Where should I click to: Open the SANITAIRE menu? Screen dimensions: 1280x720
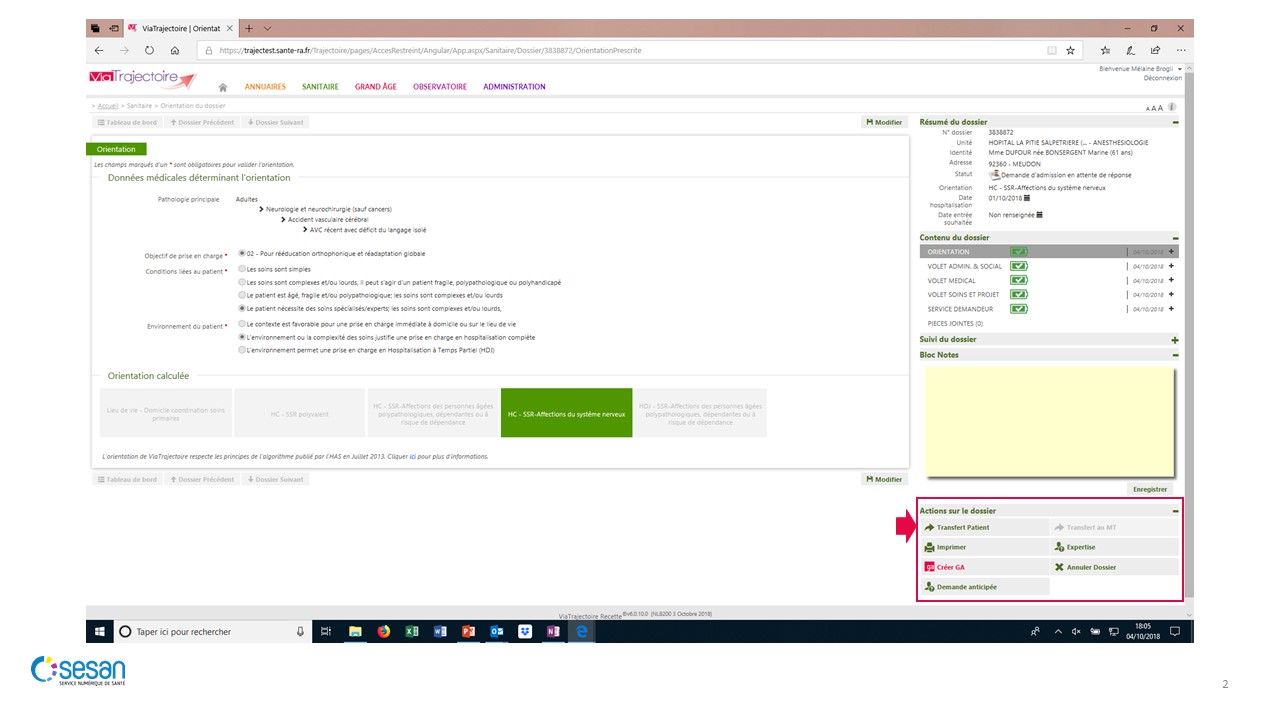pos(320,87)
